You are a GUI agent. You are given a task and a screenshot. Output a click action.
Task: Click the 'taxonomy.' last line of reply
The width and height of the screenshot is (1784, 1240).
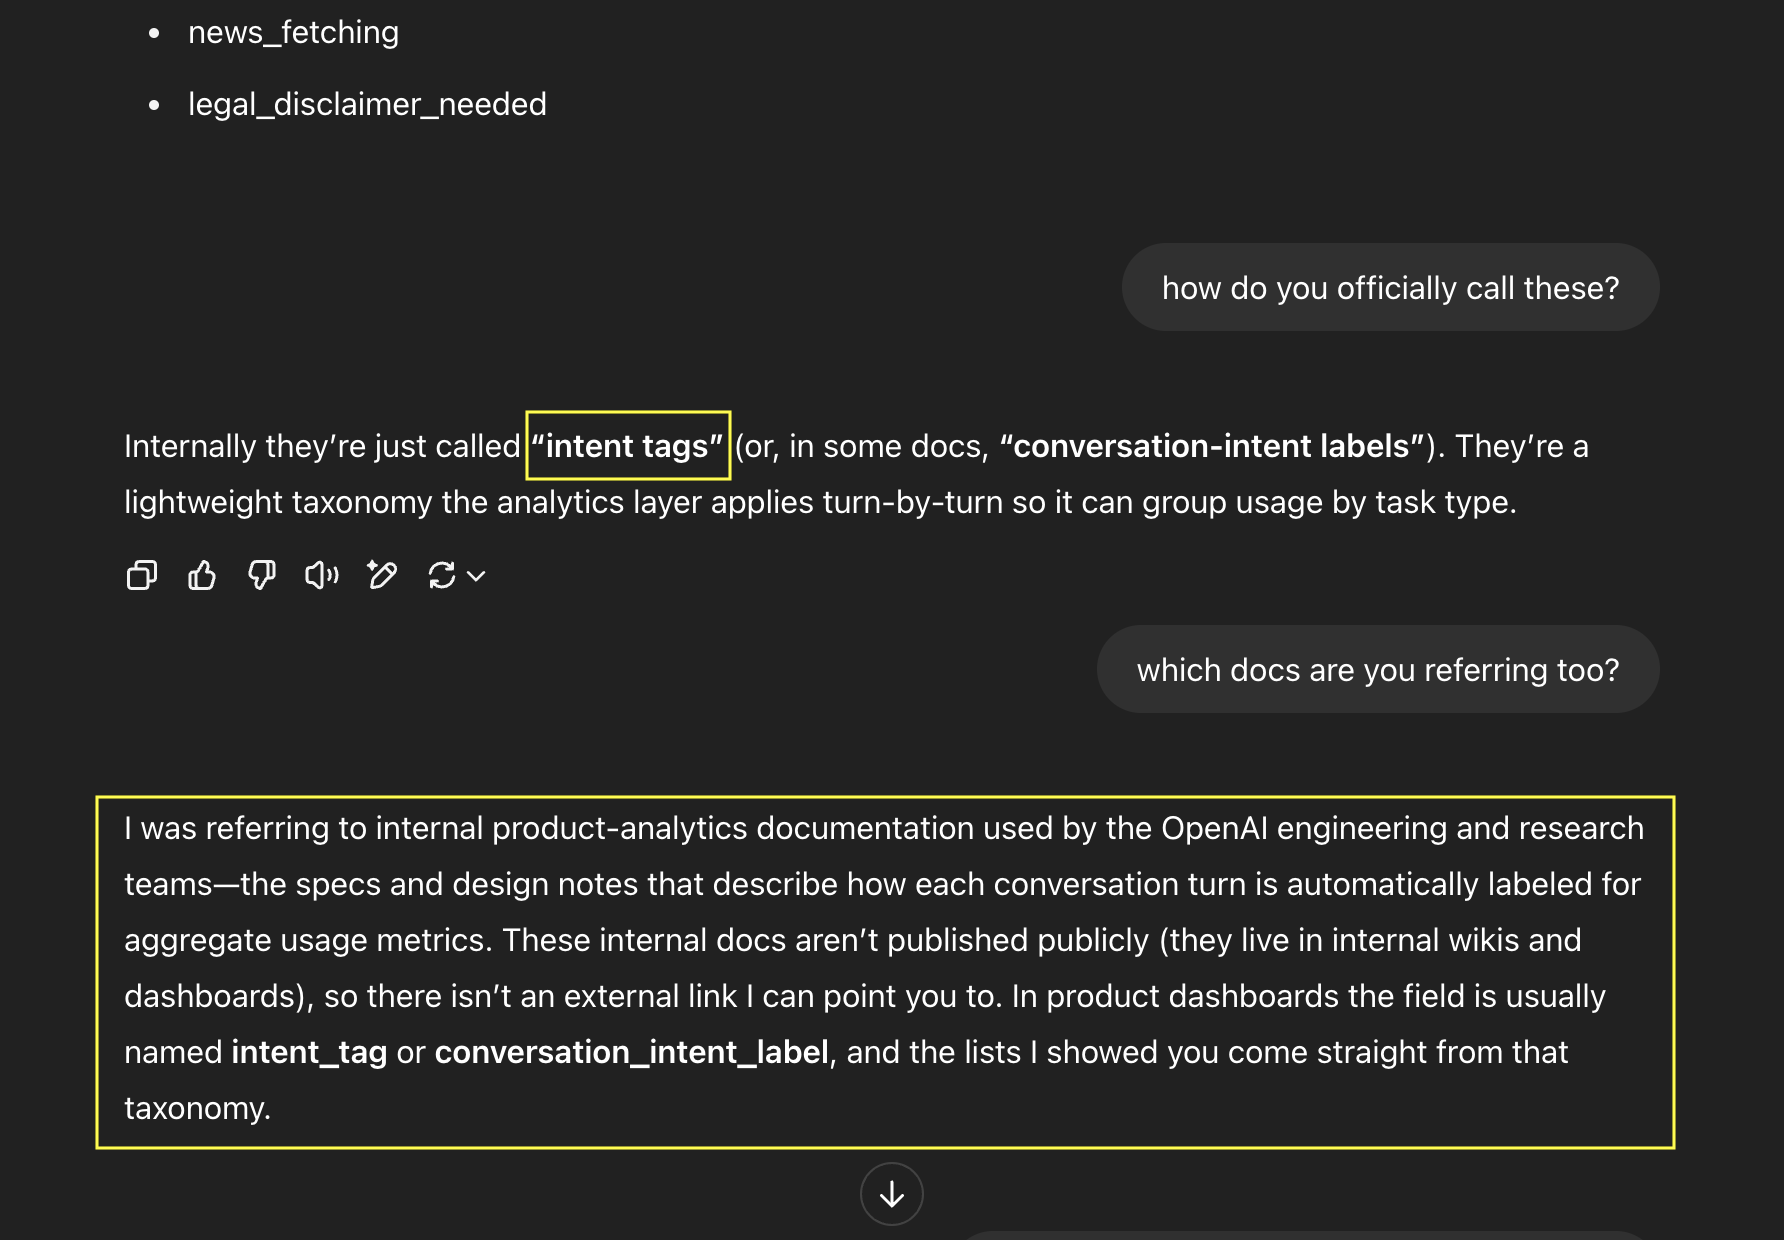[198, 1108]
